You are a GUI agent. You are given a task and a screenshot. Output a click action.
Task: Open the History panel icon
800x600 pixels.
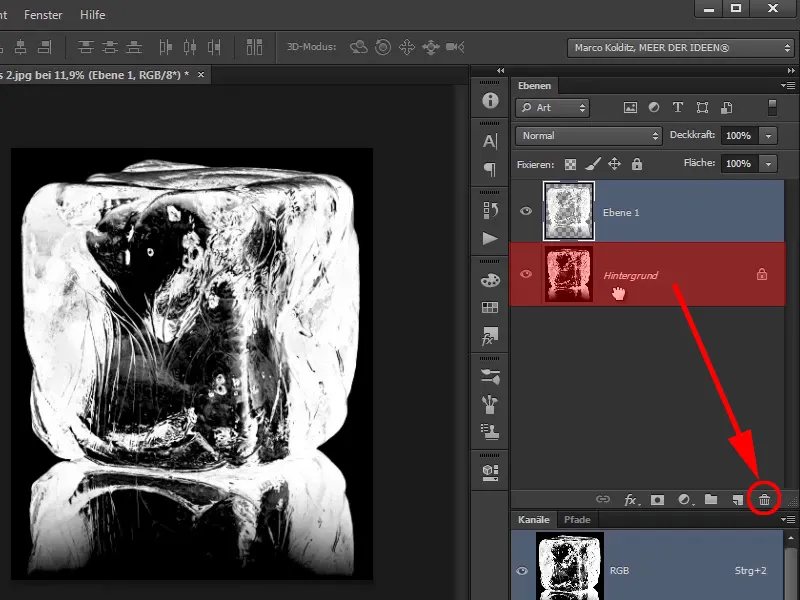490,210
